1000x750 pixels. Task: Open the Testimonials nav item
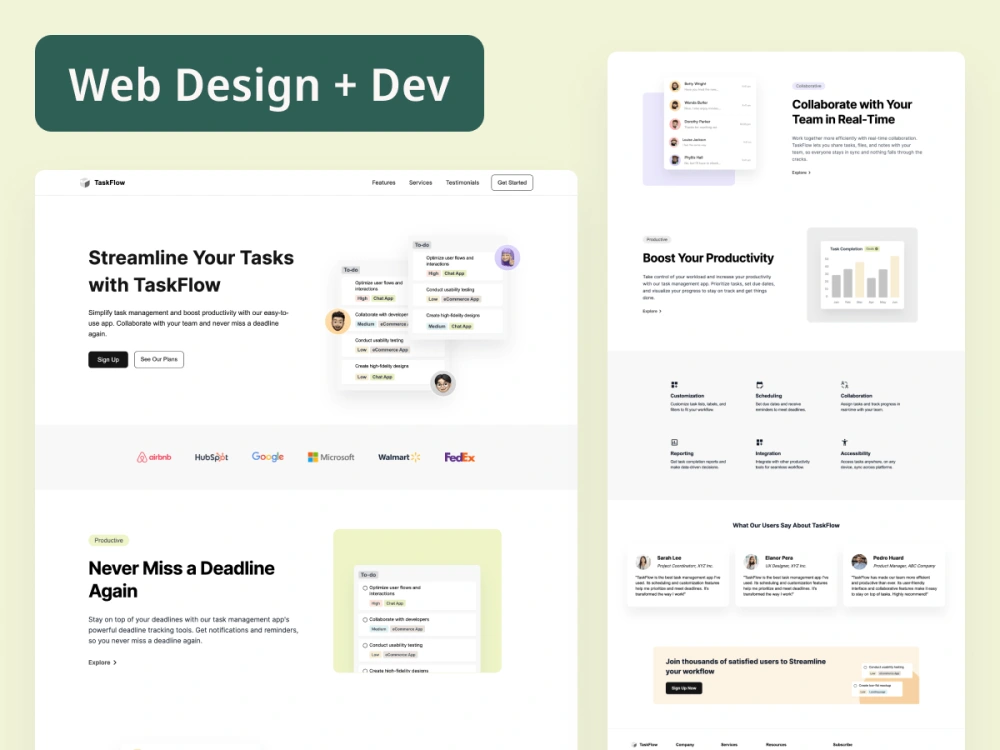tap(462, 183)
